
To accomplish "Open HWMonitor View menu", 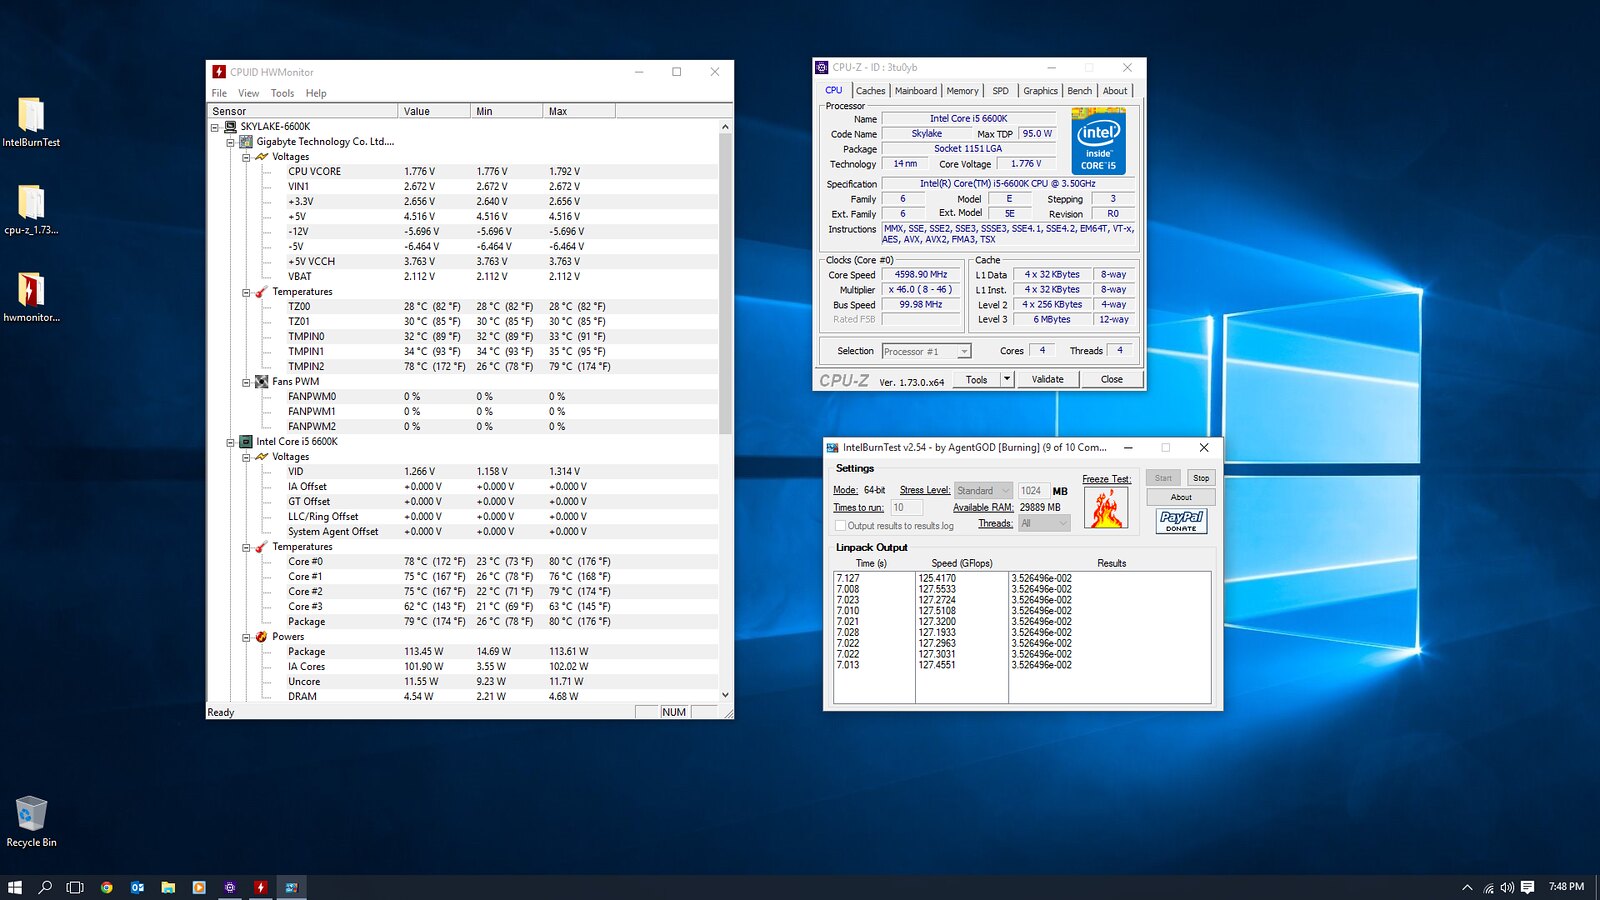I will point(248,93).
